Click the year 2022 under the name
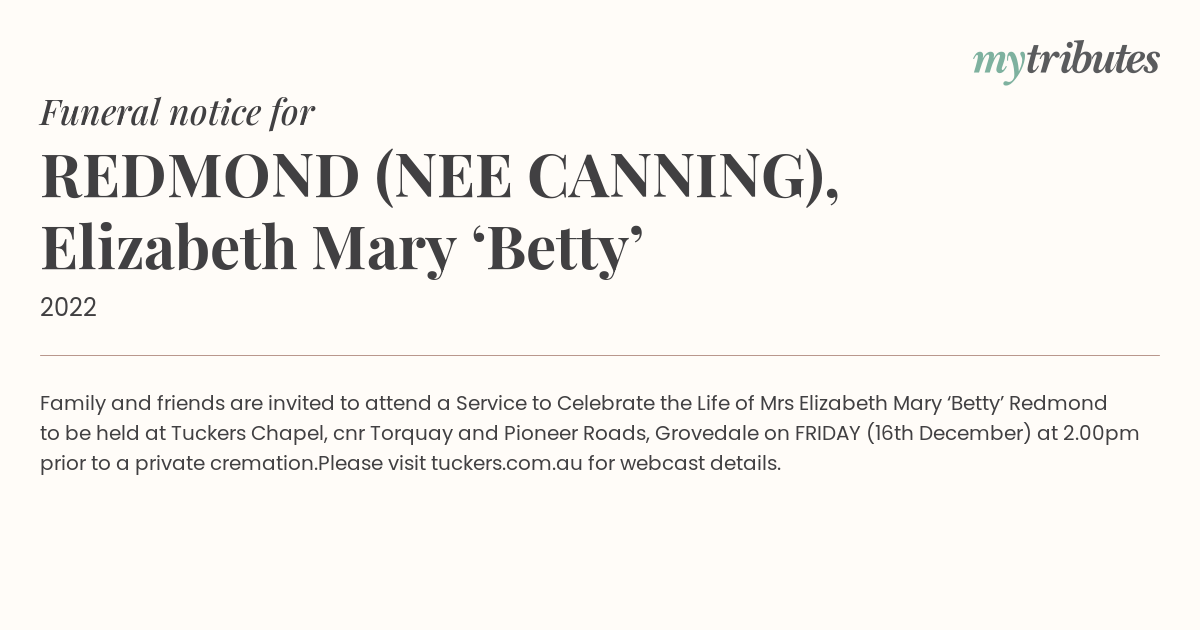 (68, 308)
